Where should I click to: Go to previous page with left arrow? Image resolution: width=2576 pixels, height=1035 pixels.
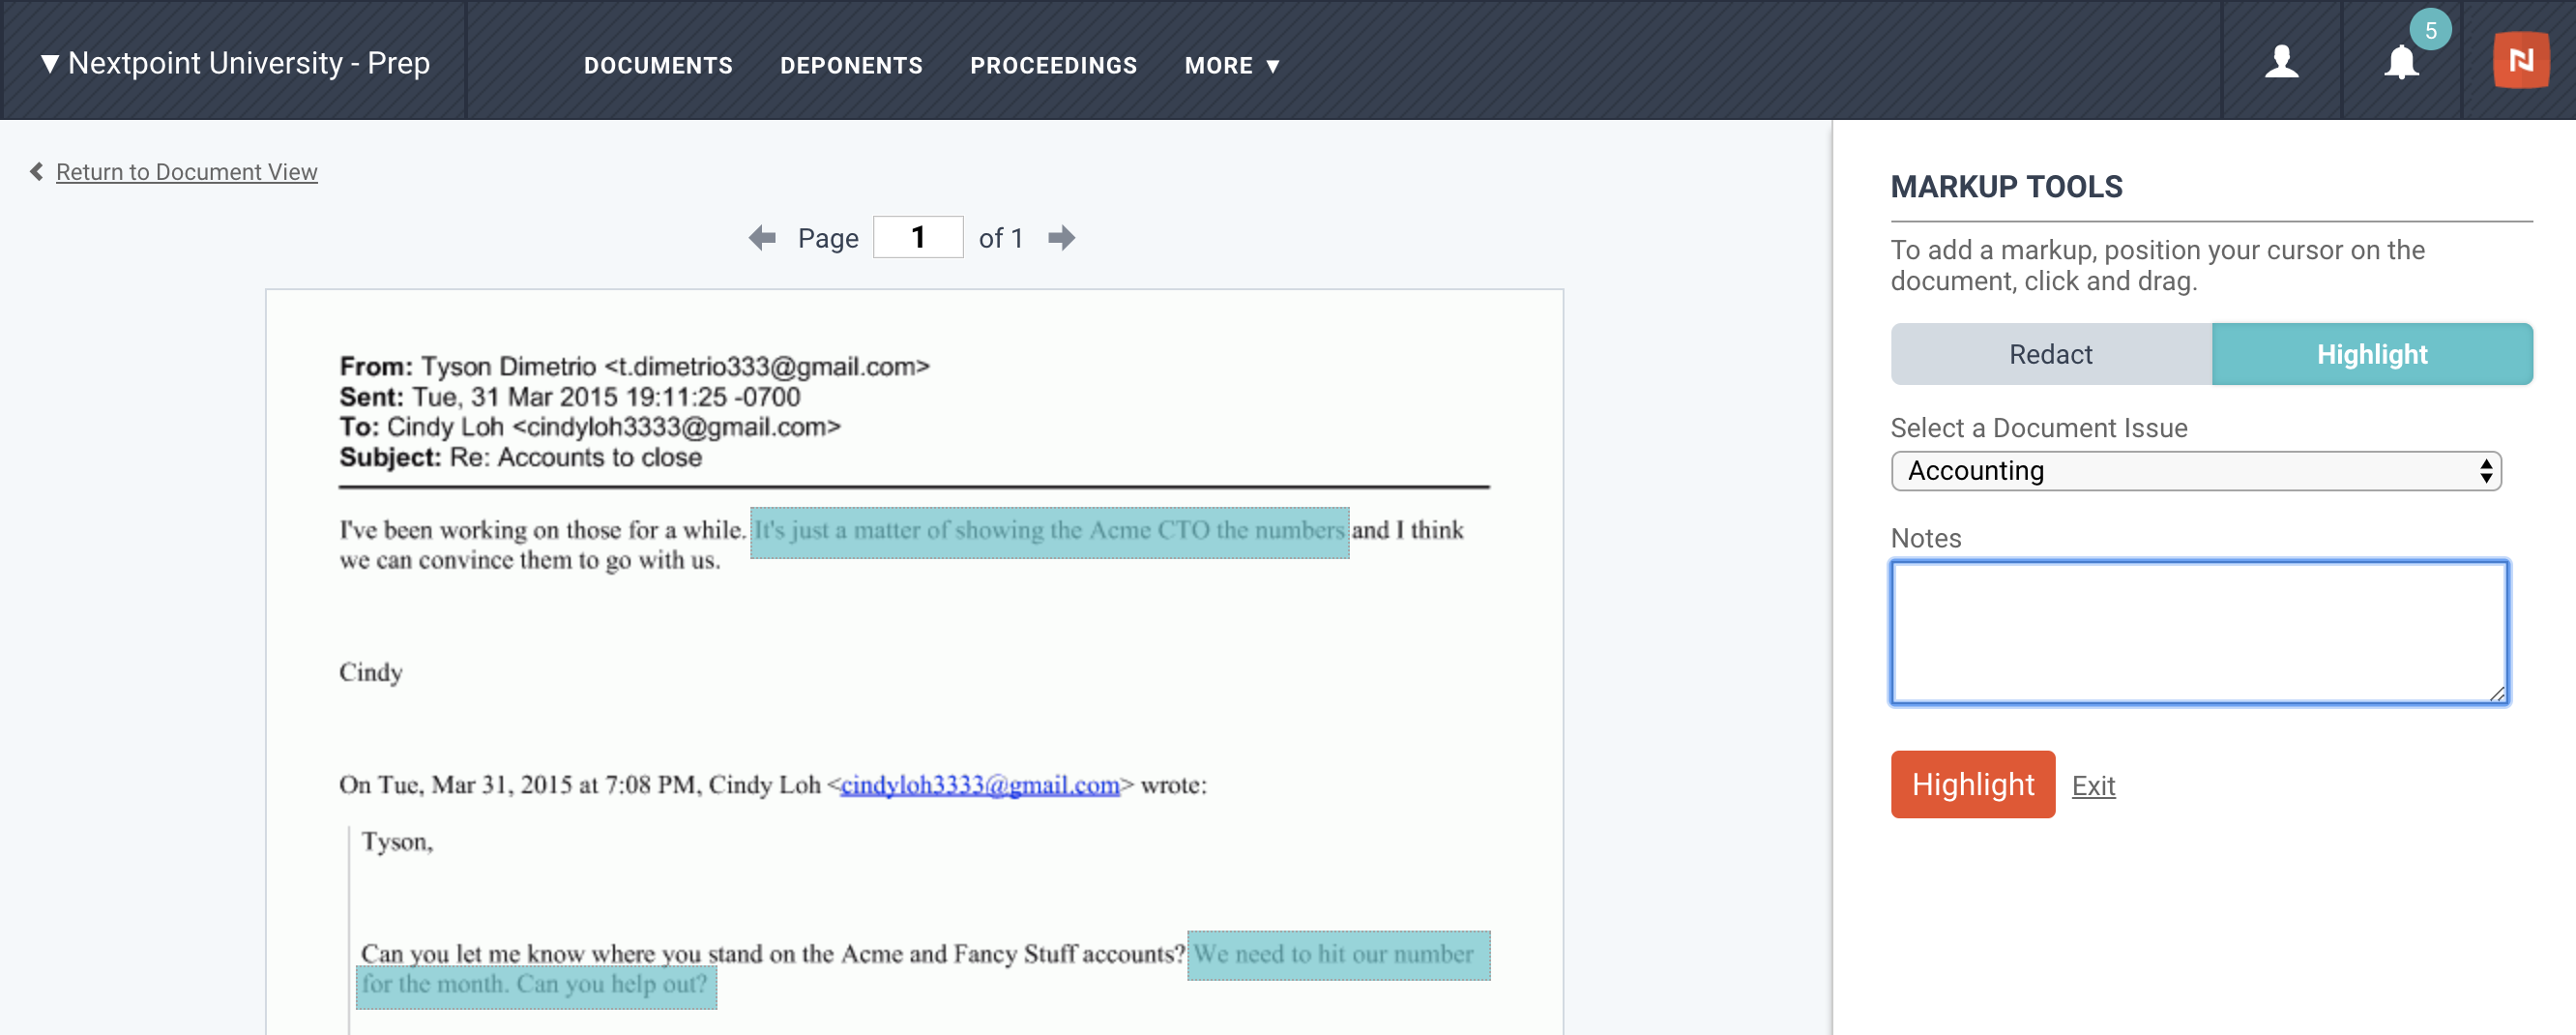coord(762,238)
